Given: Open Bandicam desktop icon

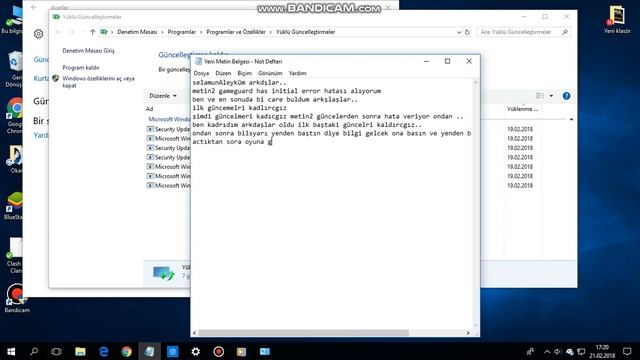Looking at the screenshot, I should coord(16,298).
